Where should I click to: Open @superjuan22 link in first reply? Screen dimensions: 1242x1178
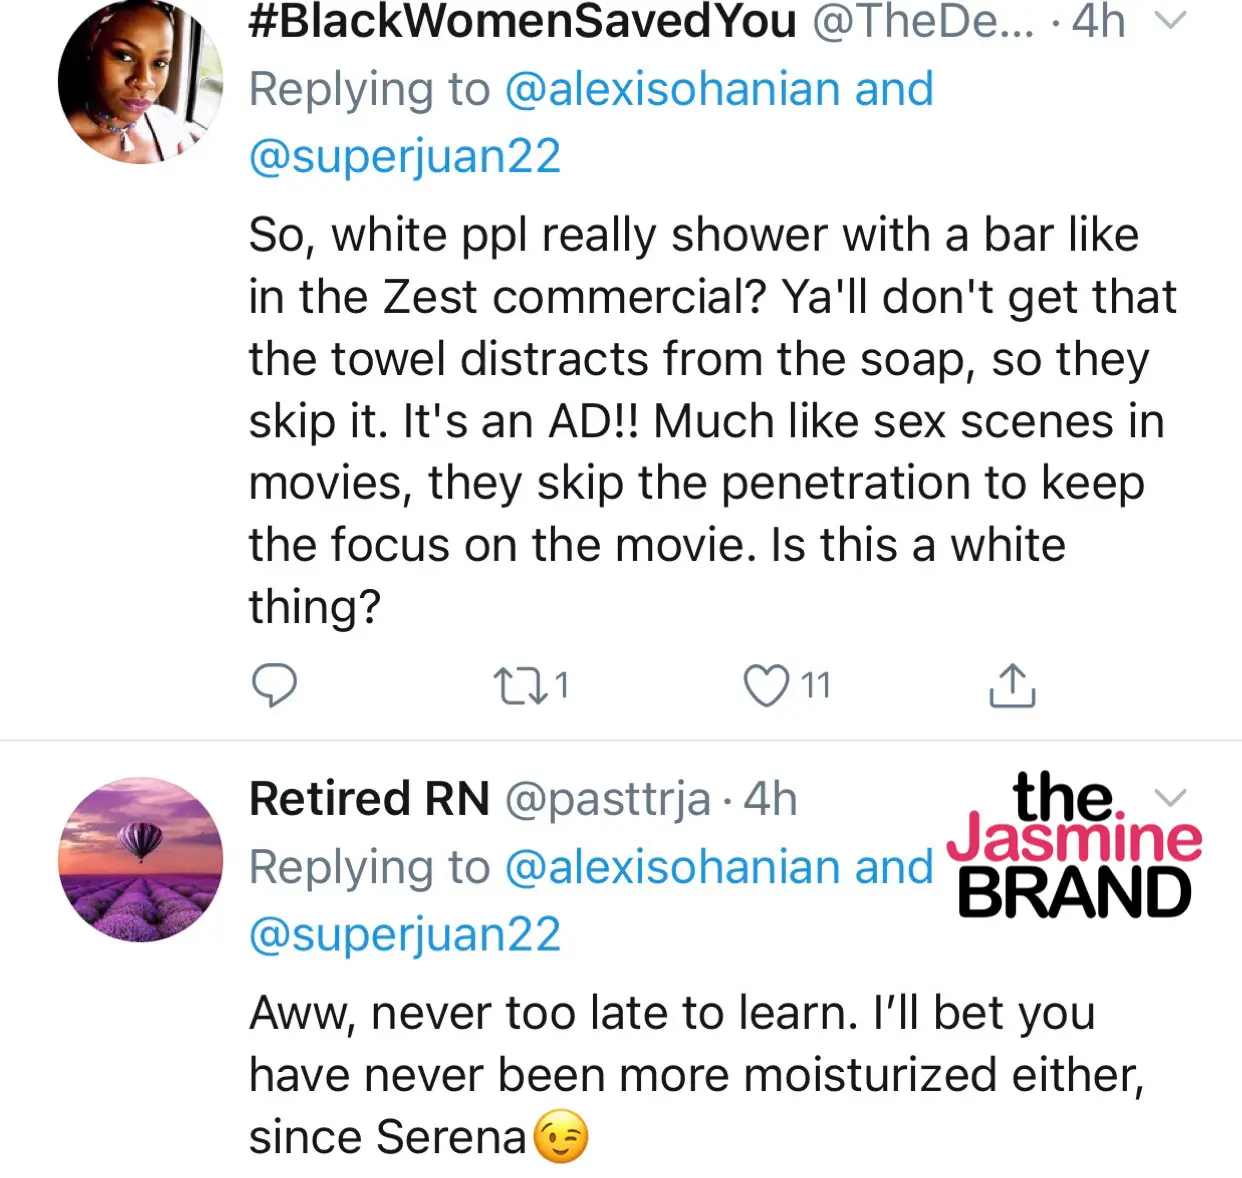point(404,157)
